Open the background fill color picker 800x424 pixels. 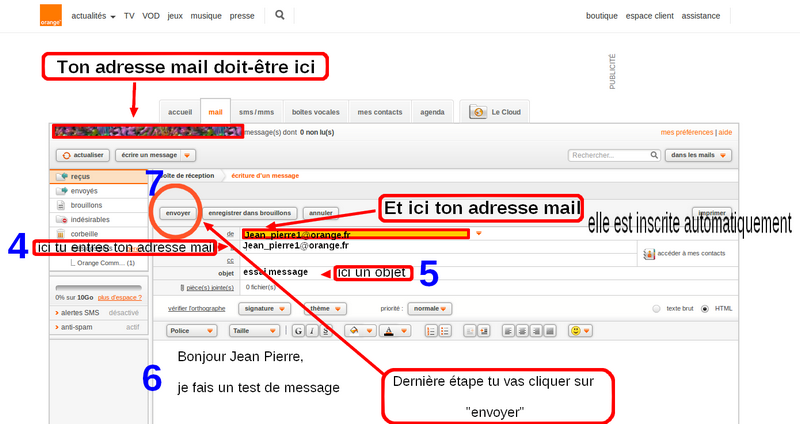[360, 331]
